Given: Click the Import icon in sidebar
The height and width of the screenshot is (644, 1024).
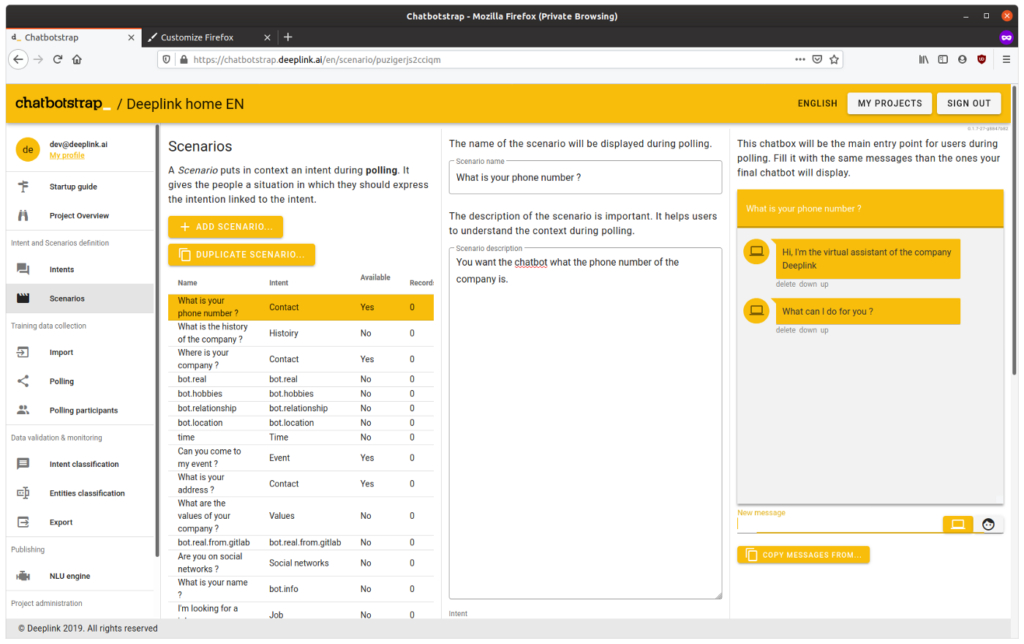Looking at the screenshot, I should [24, 352].
